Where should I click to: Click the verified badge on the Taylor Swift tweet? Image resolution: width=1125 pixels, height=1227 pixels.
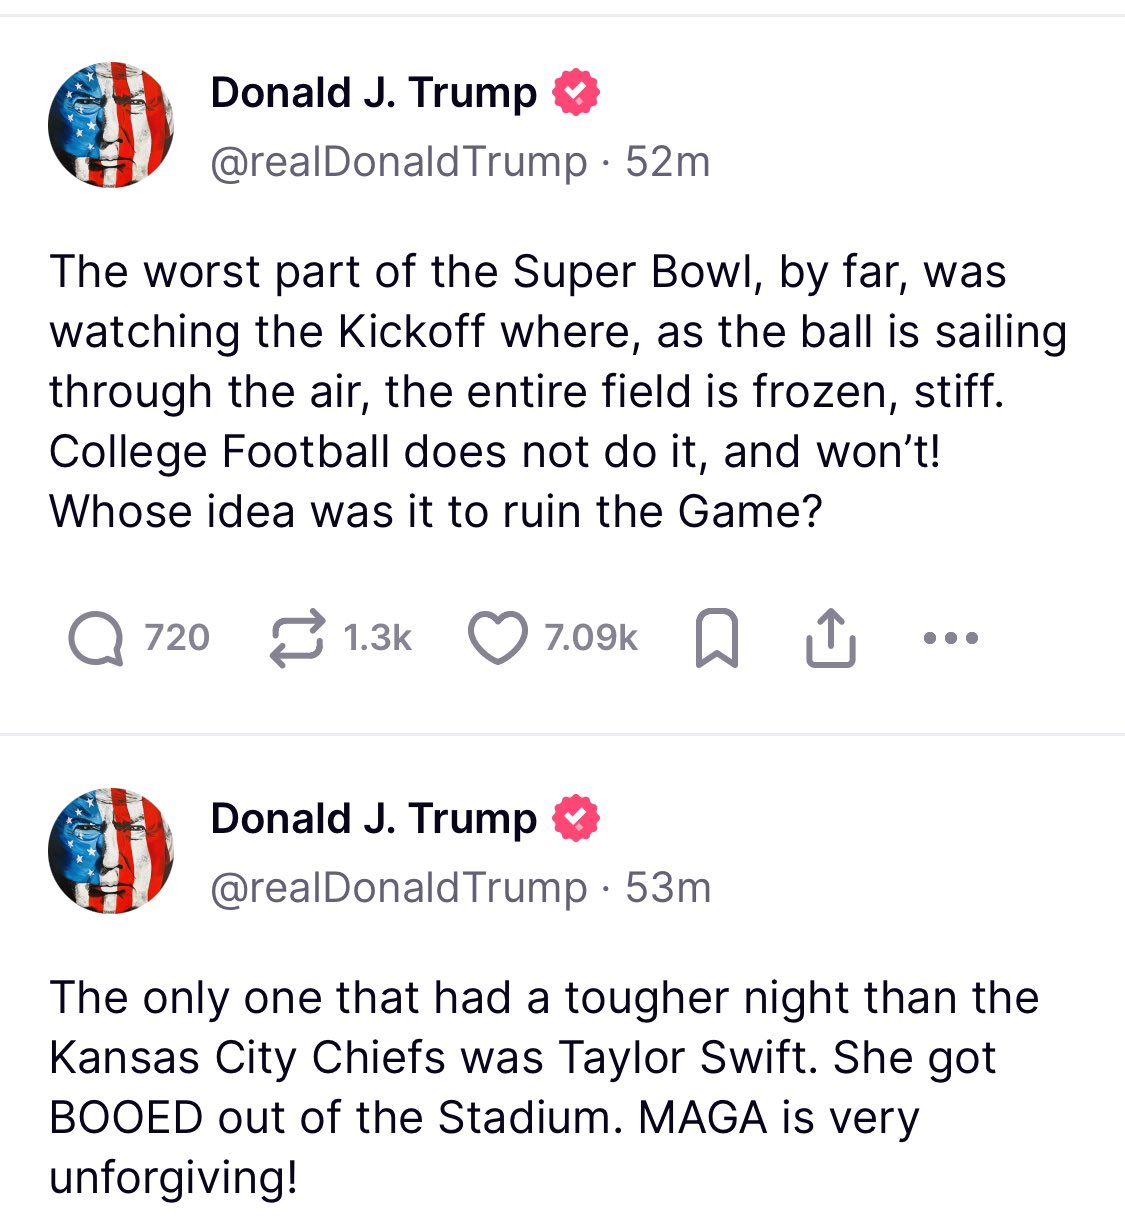576,818
